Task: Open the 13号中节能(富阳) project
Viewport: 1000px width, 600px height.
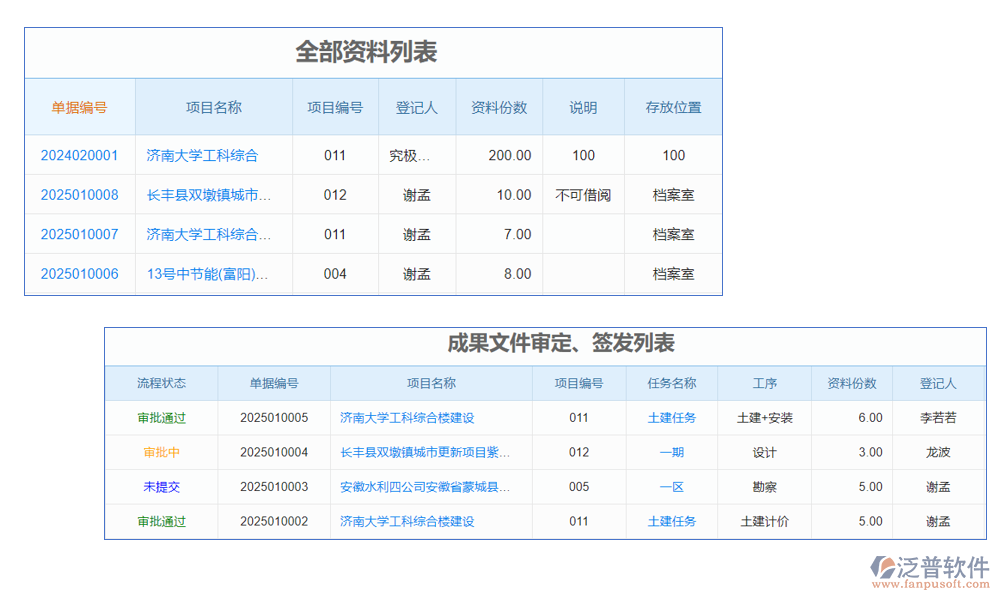Action: tap(212, 273)
